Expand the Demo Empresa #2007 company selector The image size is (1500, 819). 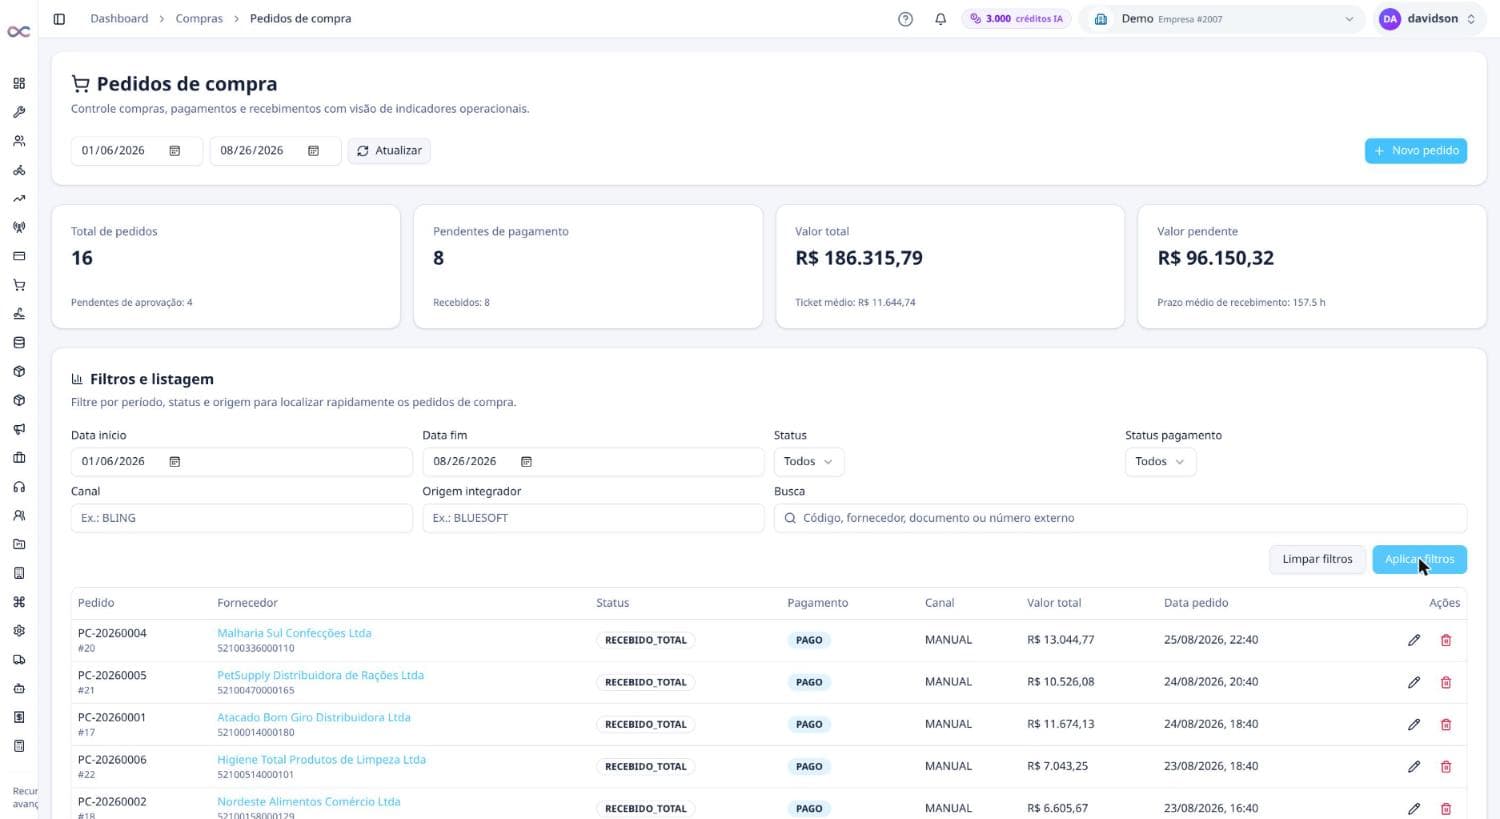coord(1223,19)
